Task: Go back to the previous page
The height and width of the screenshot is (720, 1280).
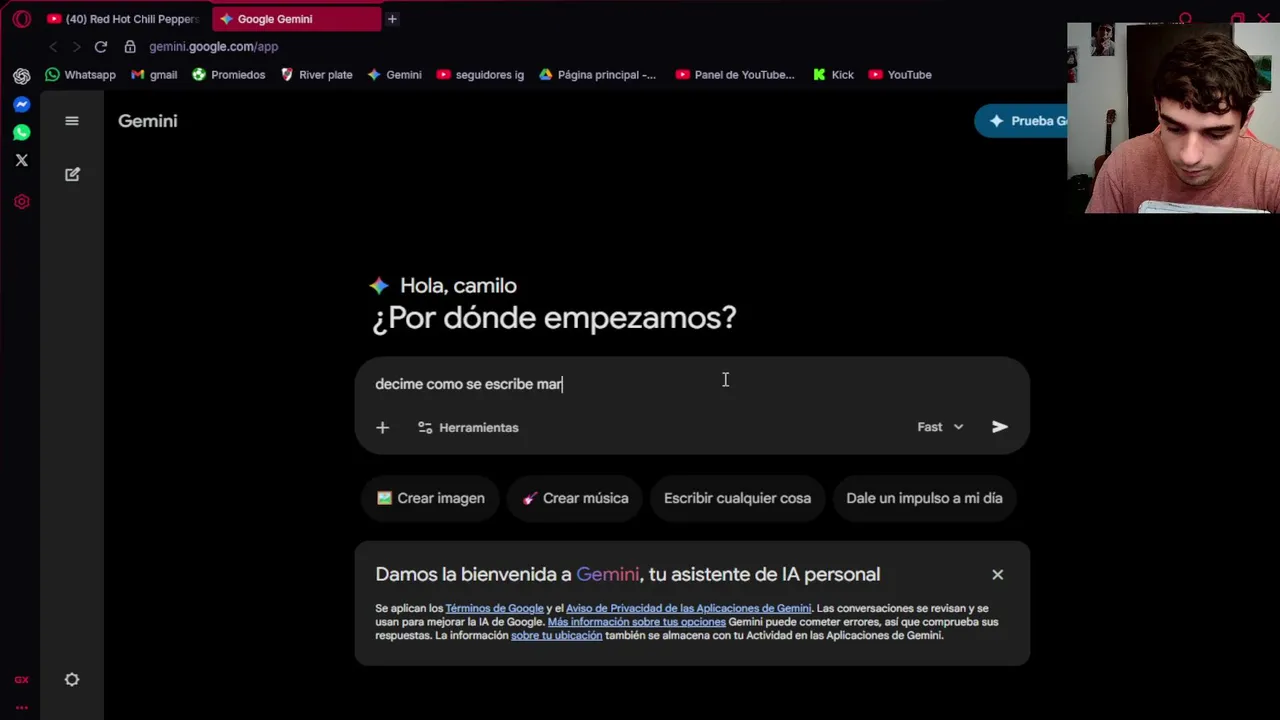Action: [53, 47]
